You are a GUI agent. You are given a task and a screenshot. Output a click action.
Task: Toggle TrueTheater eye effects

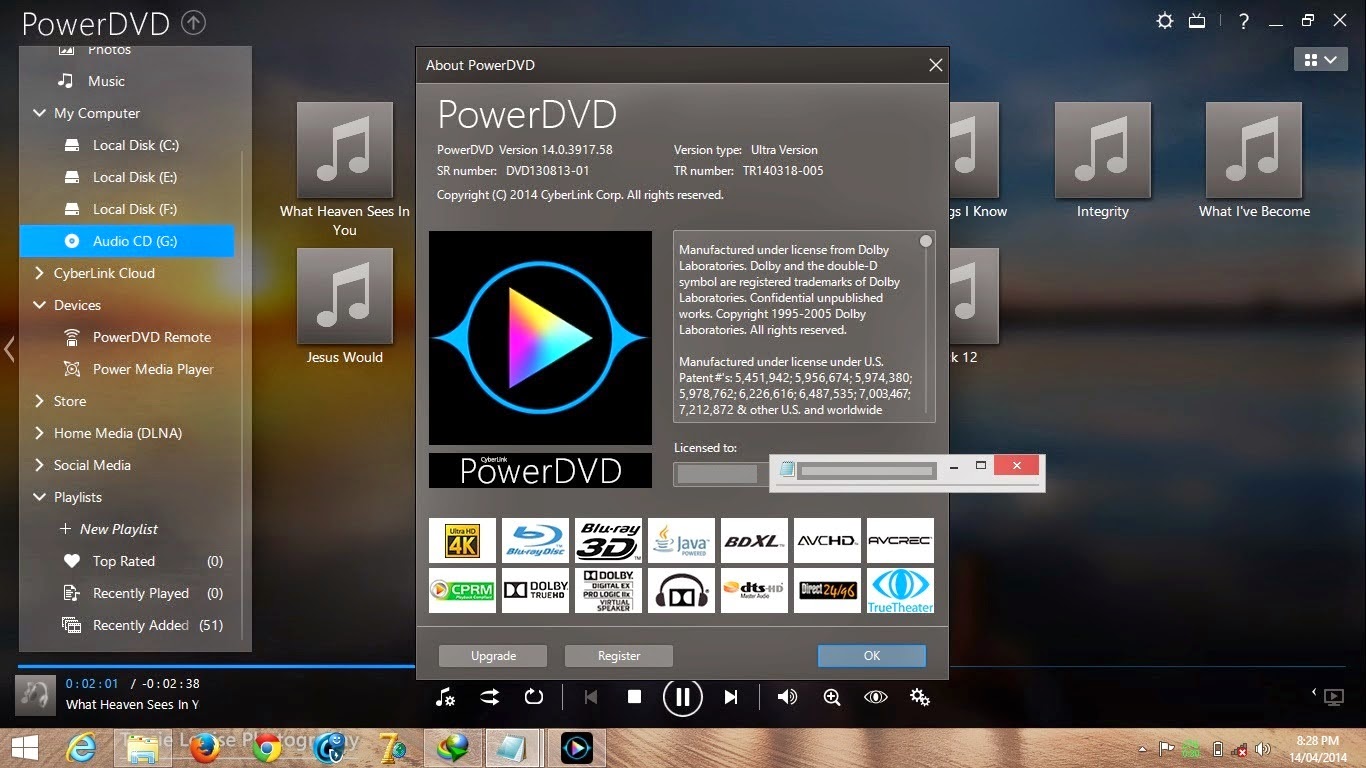click(875, 697)
